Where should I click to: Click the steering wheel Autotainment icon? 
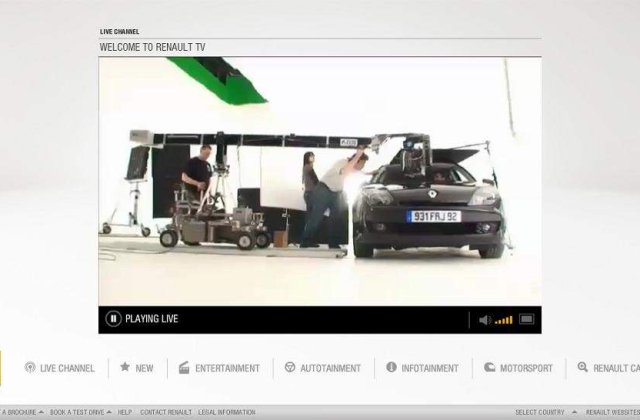(290, 367)
